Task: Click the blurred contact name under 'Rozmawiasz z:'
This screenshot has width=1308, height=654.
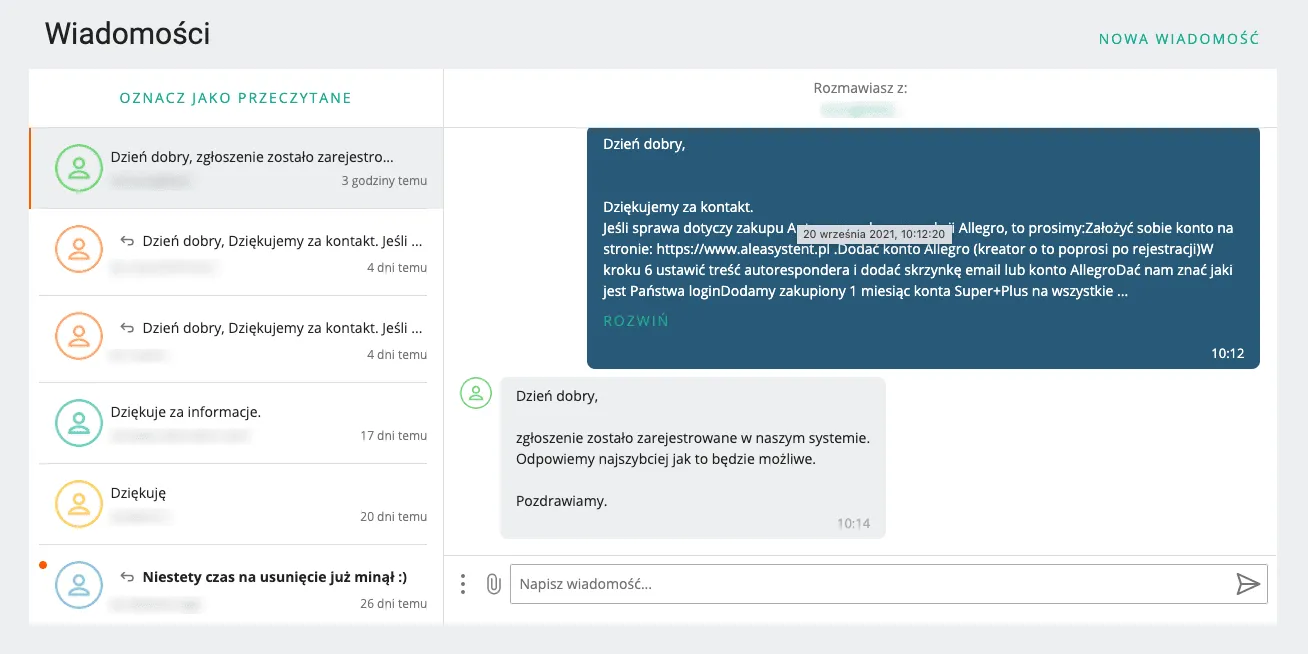Action: click(860, 109)
